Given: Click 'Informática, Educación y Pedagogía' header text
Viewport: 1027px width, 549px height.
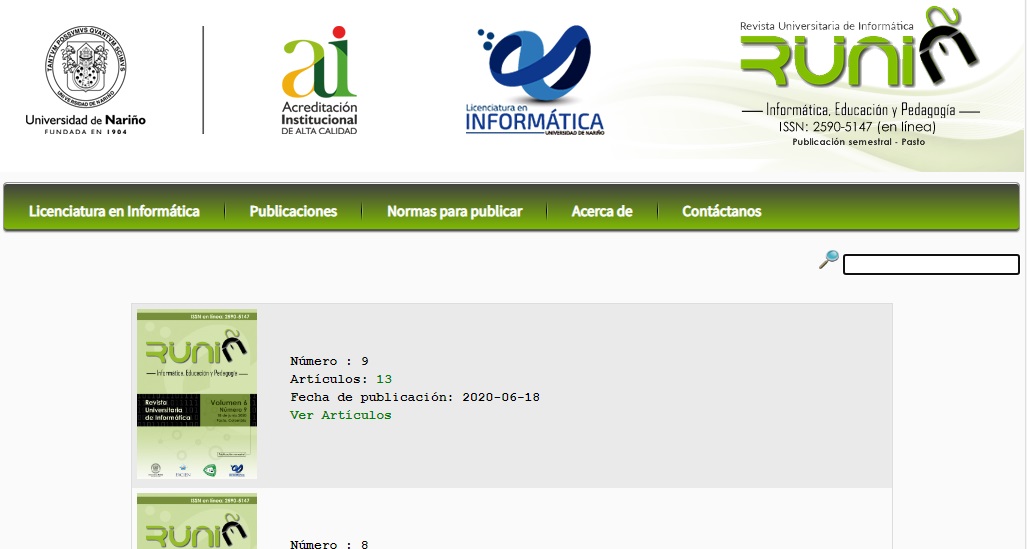Looking at the screenshot, I should pos(861,109).
